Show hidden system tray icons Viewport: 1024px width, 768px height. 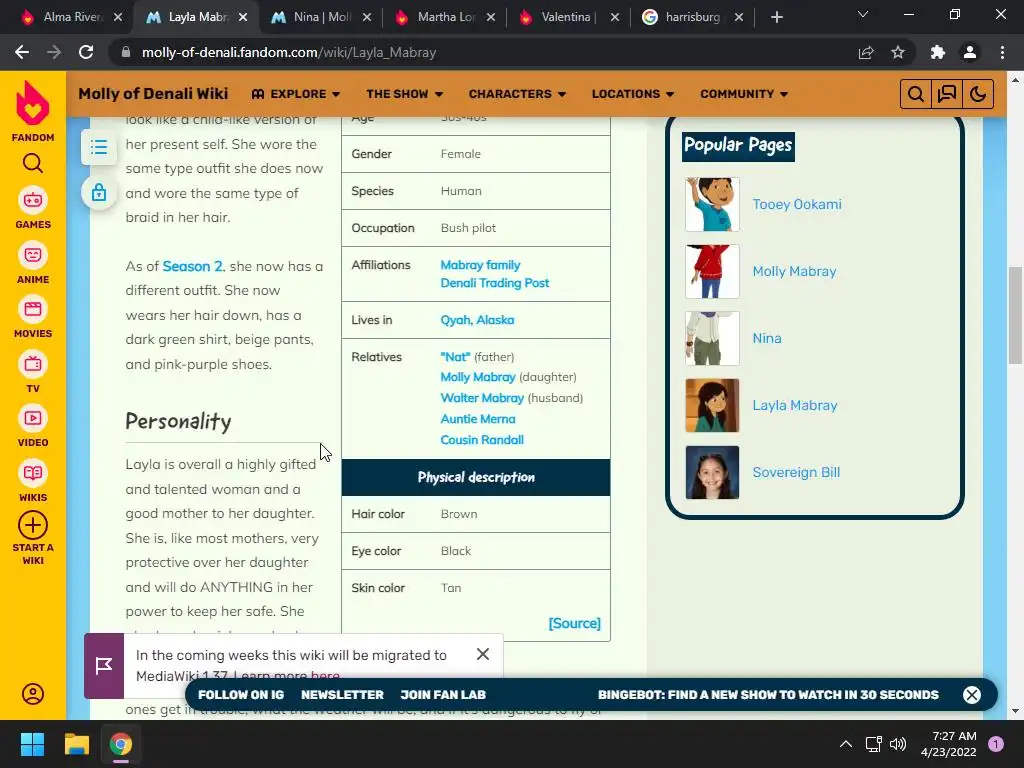pyautogui.click(x=846, y=744)
